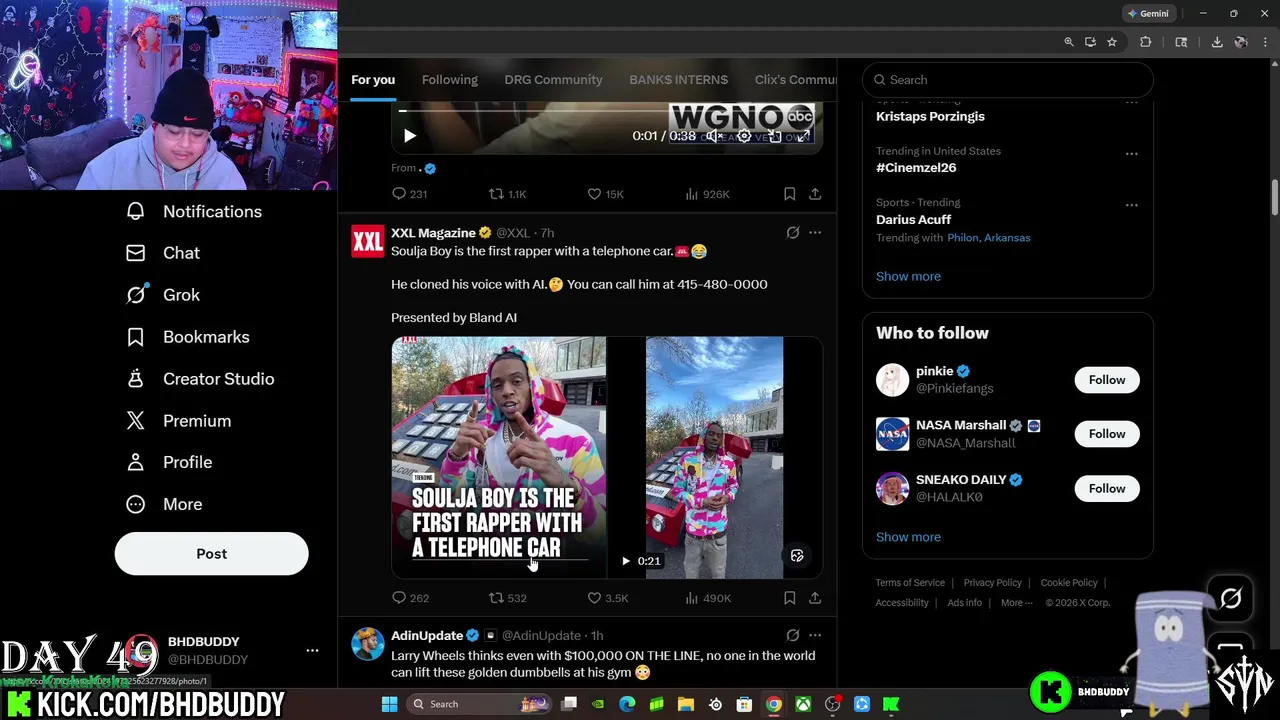Unmute the WGNO video
Viewport: 1280px width, 720px height.
pyautogui.click(x=713, y=136)
